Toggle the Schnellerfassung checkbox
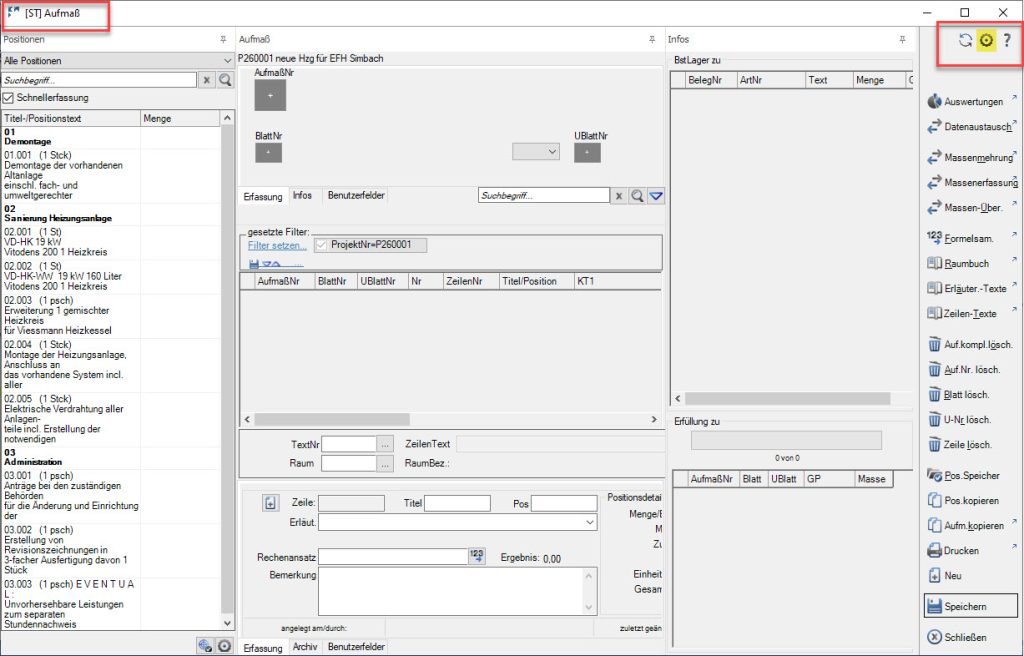The height and width of the screenshot is (656, 1024). (x=9, y=98)
